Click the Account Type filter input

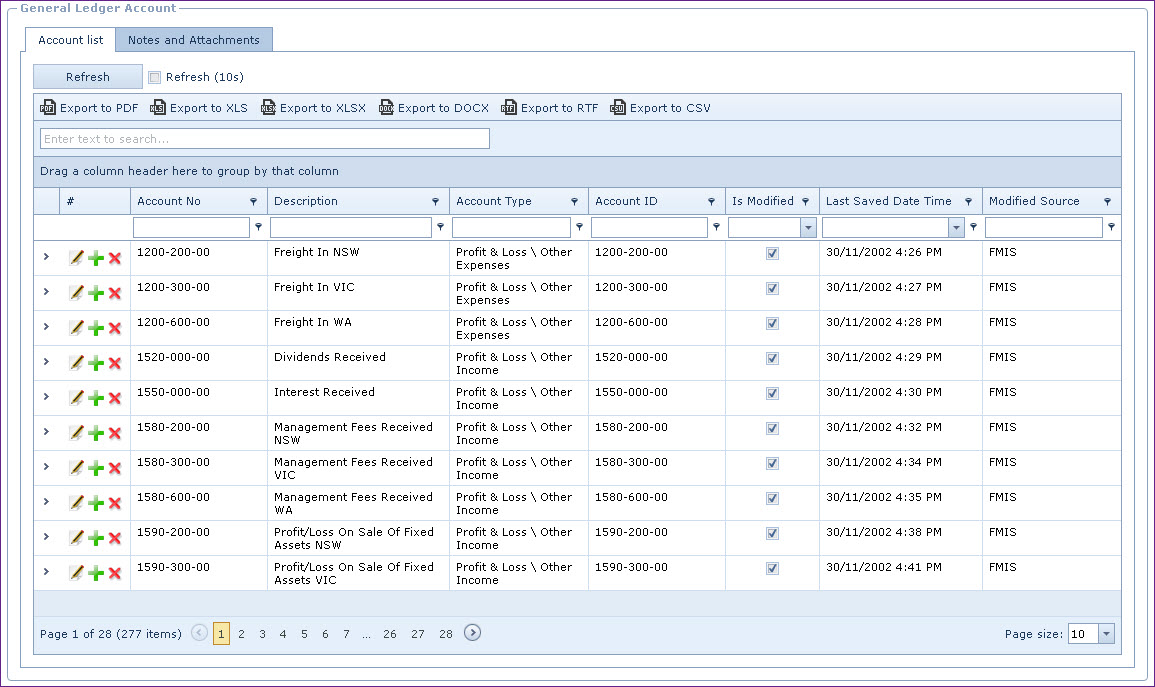pyautogui.click(x=511, y=228)
